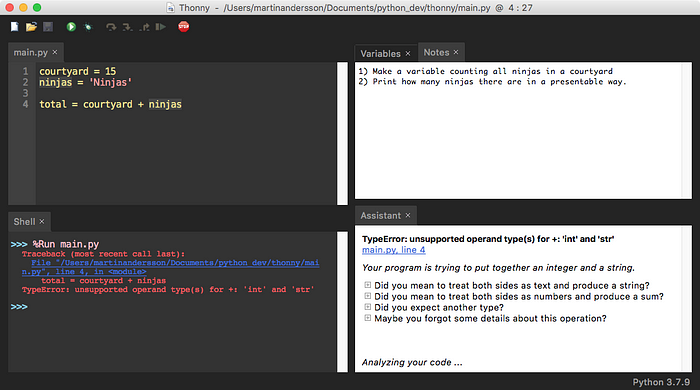
Task: Open the main.py, line 4 link
Action: click(393, 250)
